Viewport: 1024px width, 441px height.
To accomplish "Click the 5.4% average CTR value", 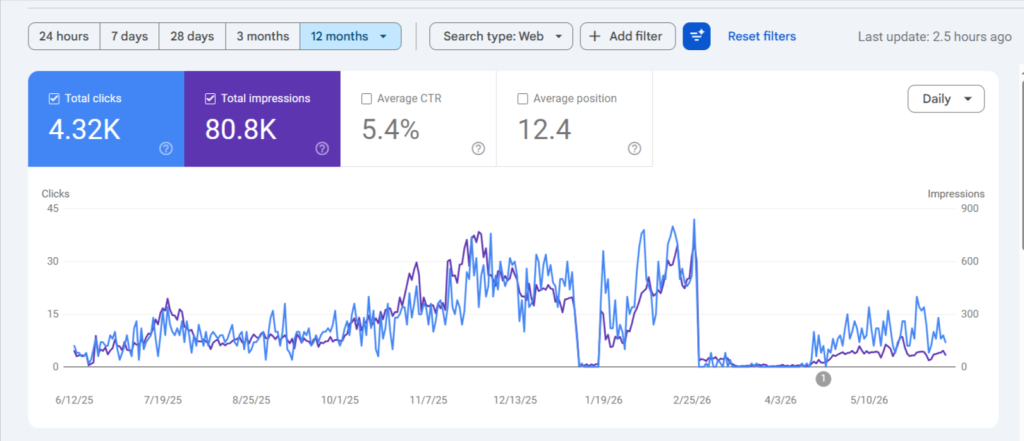I will (391, 130).
